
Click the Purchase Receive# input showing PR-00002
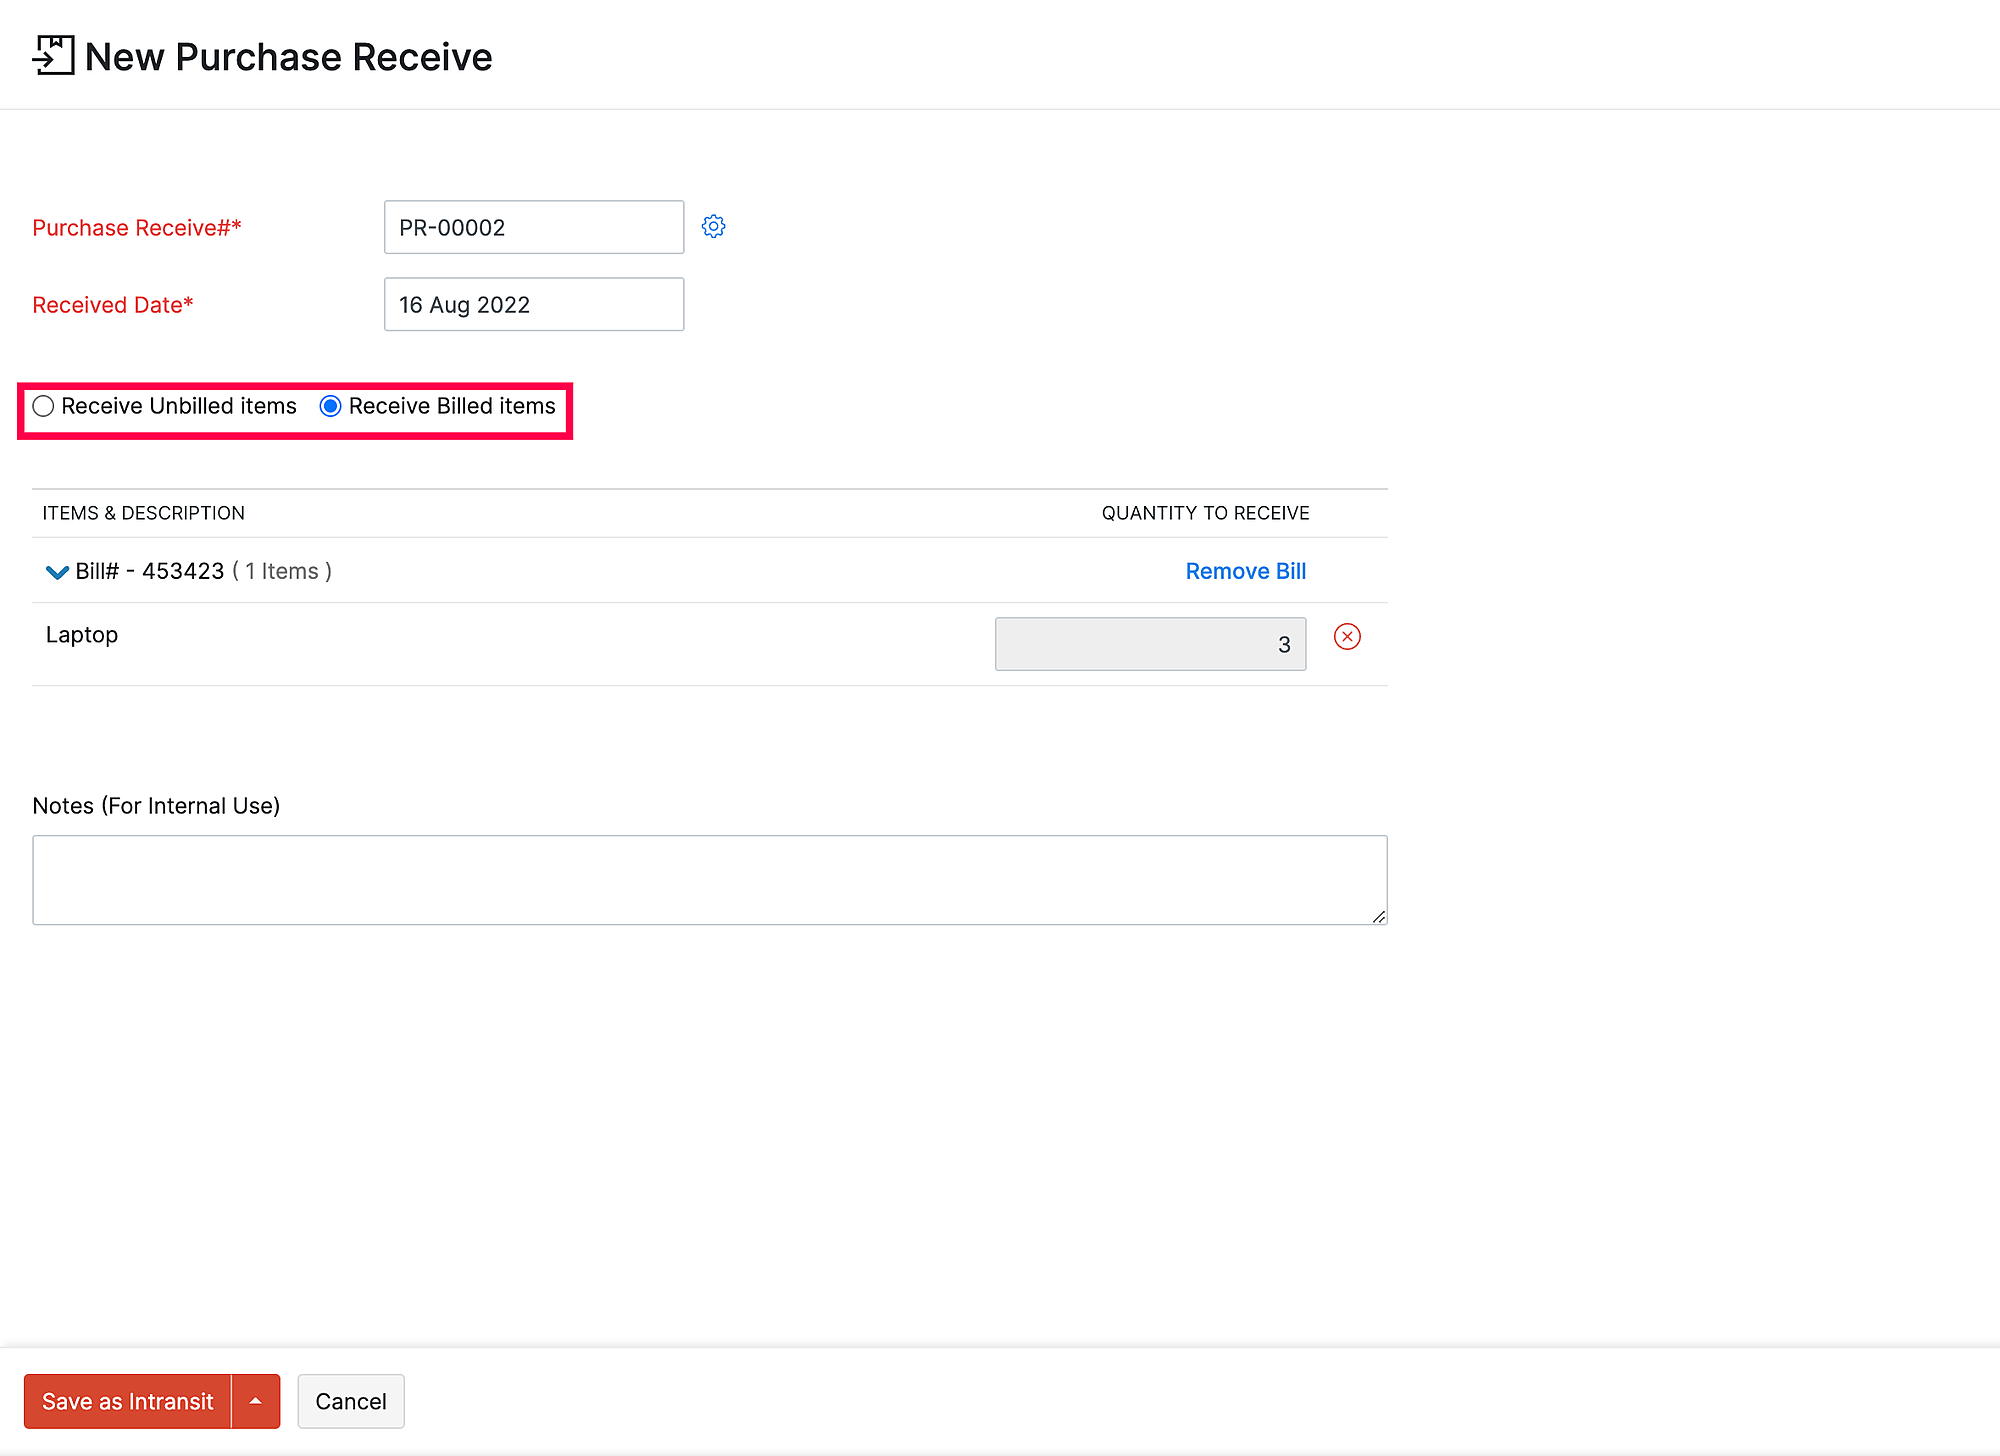click(x=533, y=227)
